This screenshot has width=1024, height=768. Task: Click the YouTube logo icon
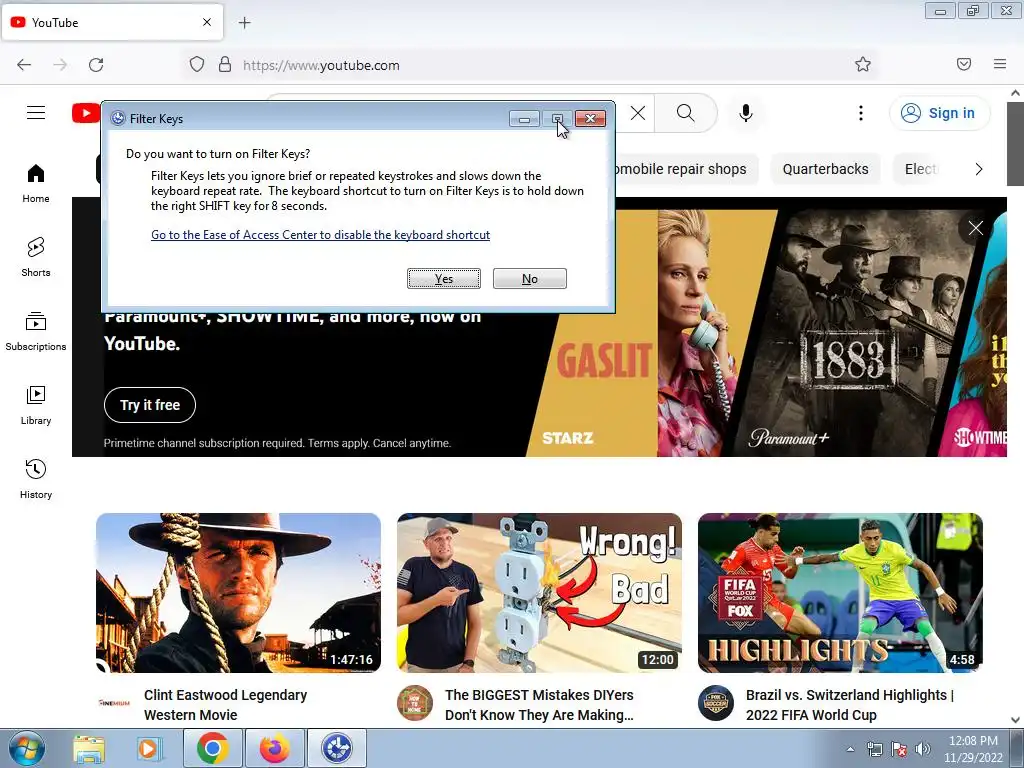pos(86,113)
